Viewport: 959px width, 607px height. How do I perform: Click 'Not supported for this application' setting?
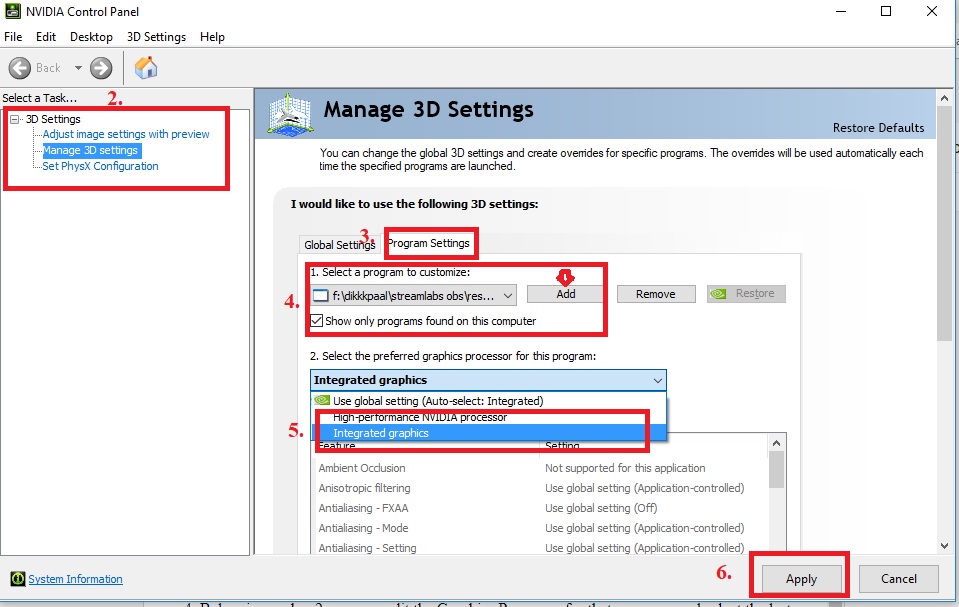625,468
